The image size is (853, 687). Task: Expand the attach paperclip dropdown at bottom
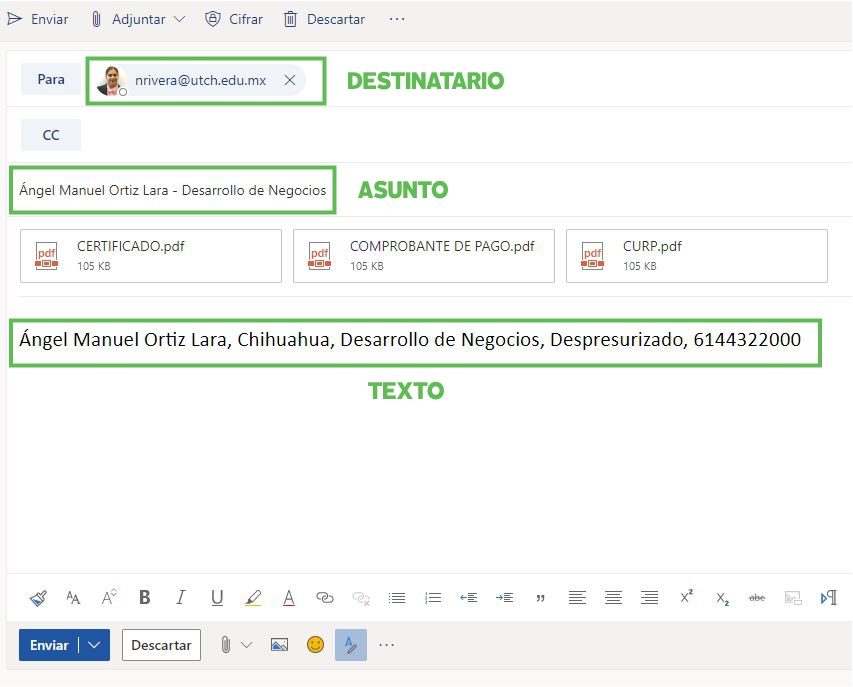tap(246, 645)
